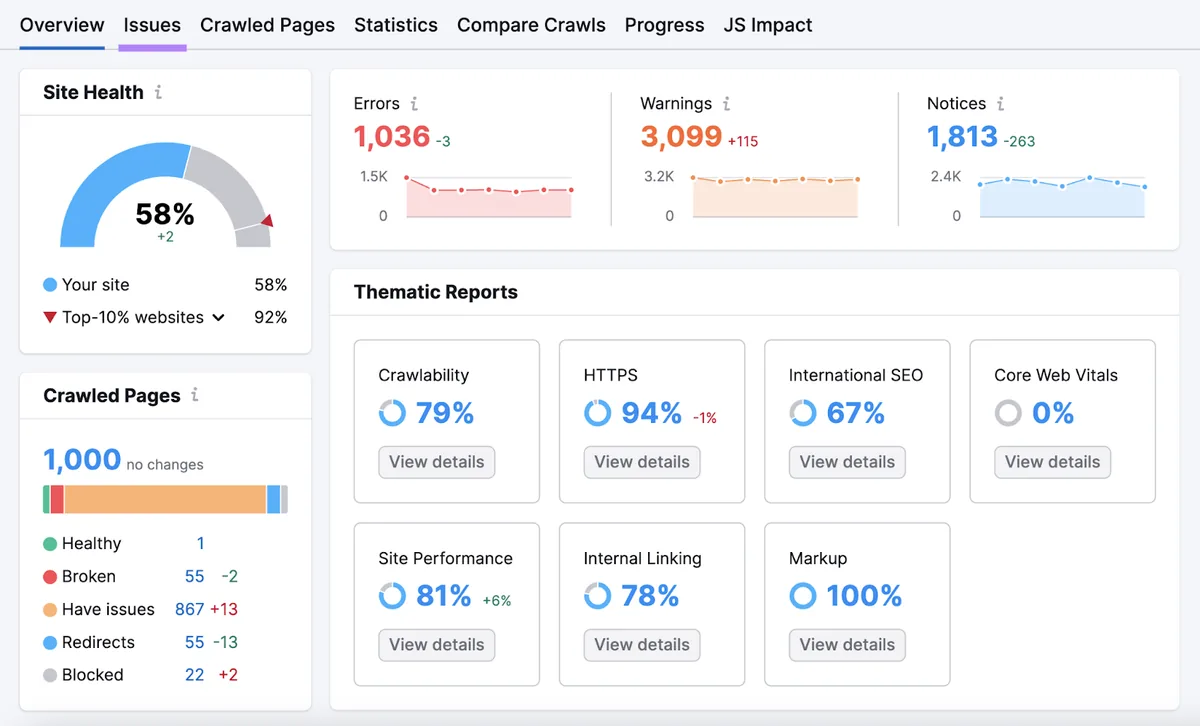View details for HTTPS
This screenshot has width=1200, height=726.
click(642, 462)
